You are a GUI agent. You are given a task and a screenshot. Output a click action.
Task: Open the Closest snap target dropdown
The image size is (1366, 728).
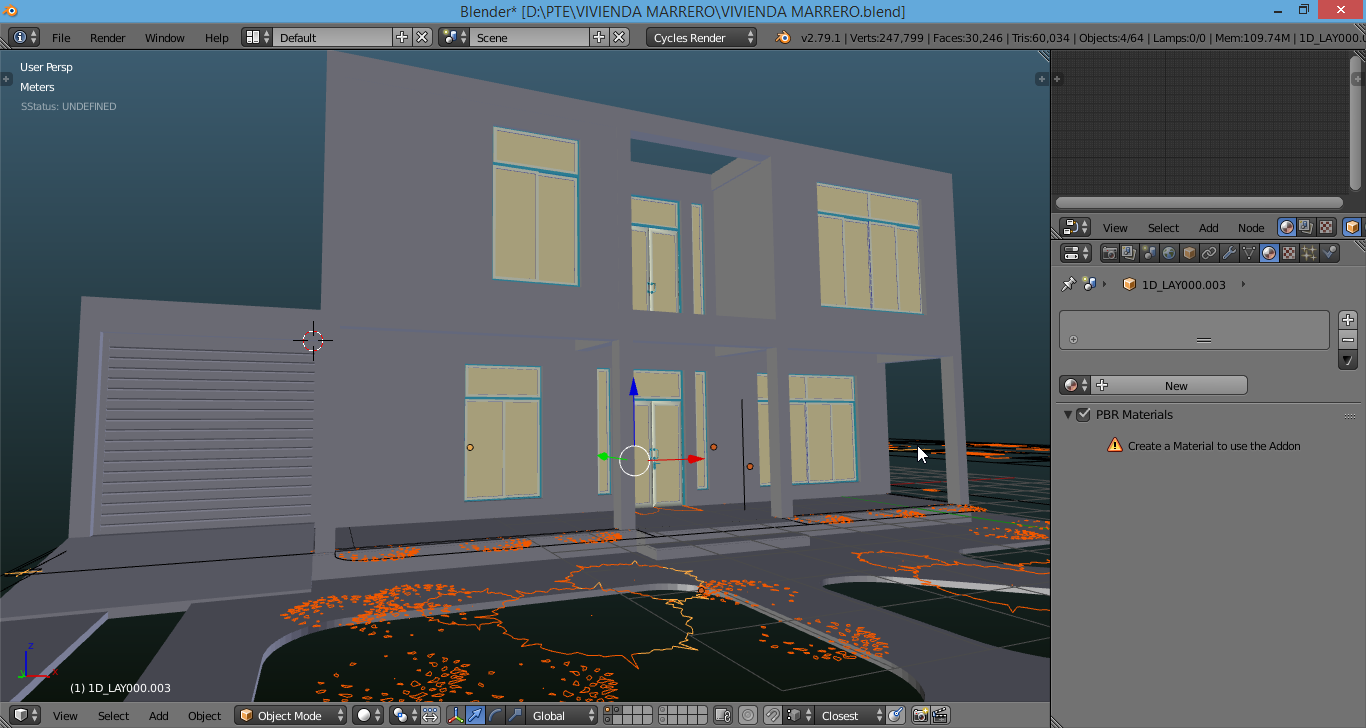pos(850,715)
